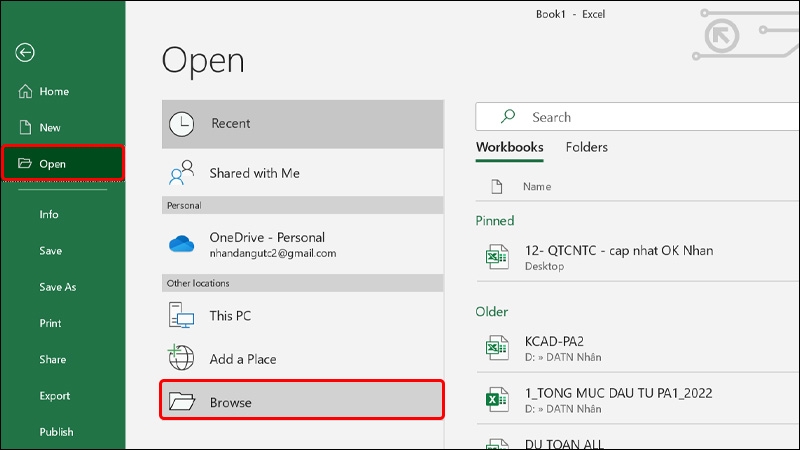The width and height of the screenshot is (800, 450).
Task: Click the OneDrive cloud icon
Action: (182, 244)
